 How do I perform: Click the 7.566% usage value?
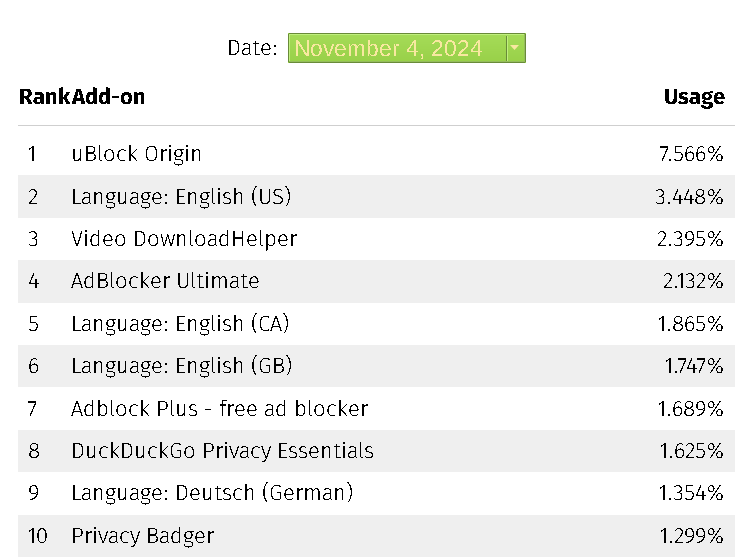pyautogui.click(x=690, y=154)
